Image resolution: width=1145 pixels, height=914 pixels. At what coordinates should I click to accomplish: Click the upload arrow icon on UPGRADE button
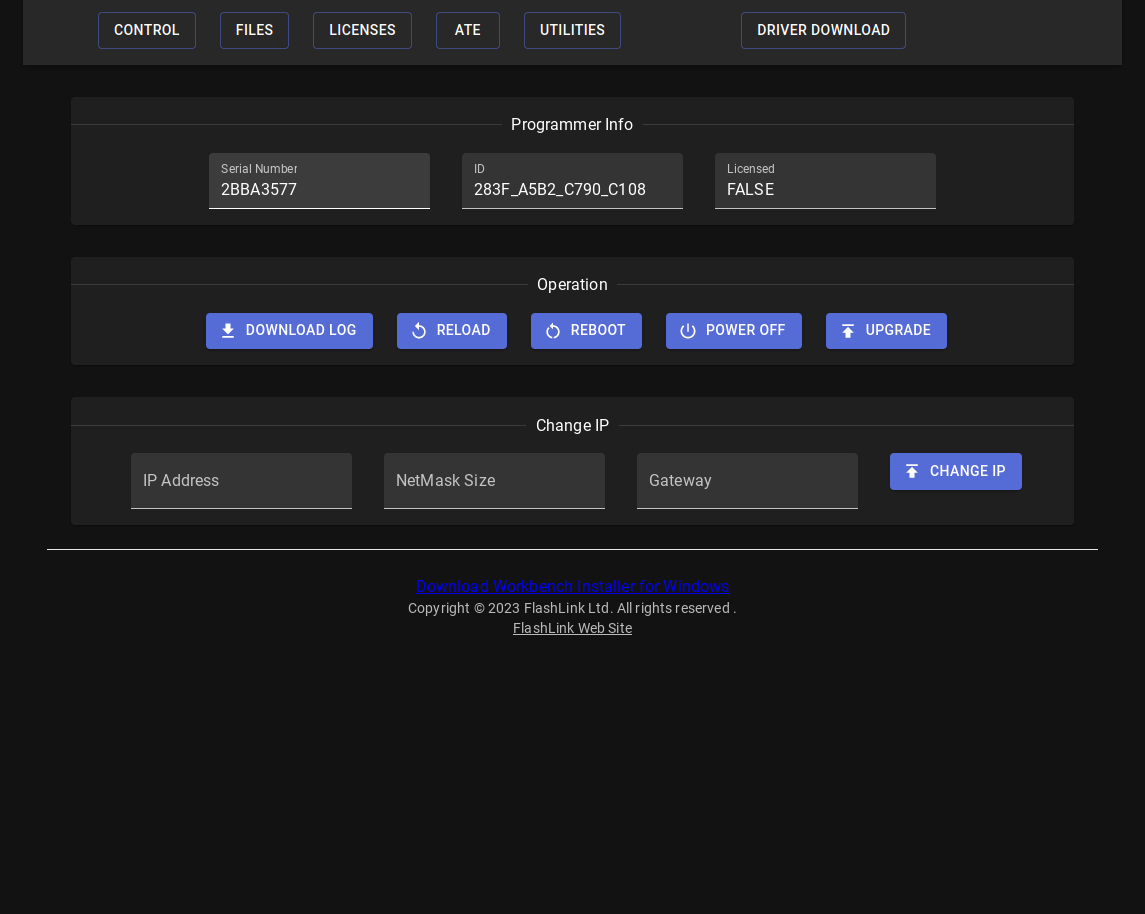848,331
